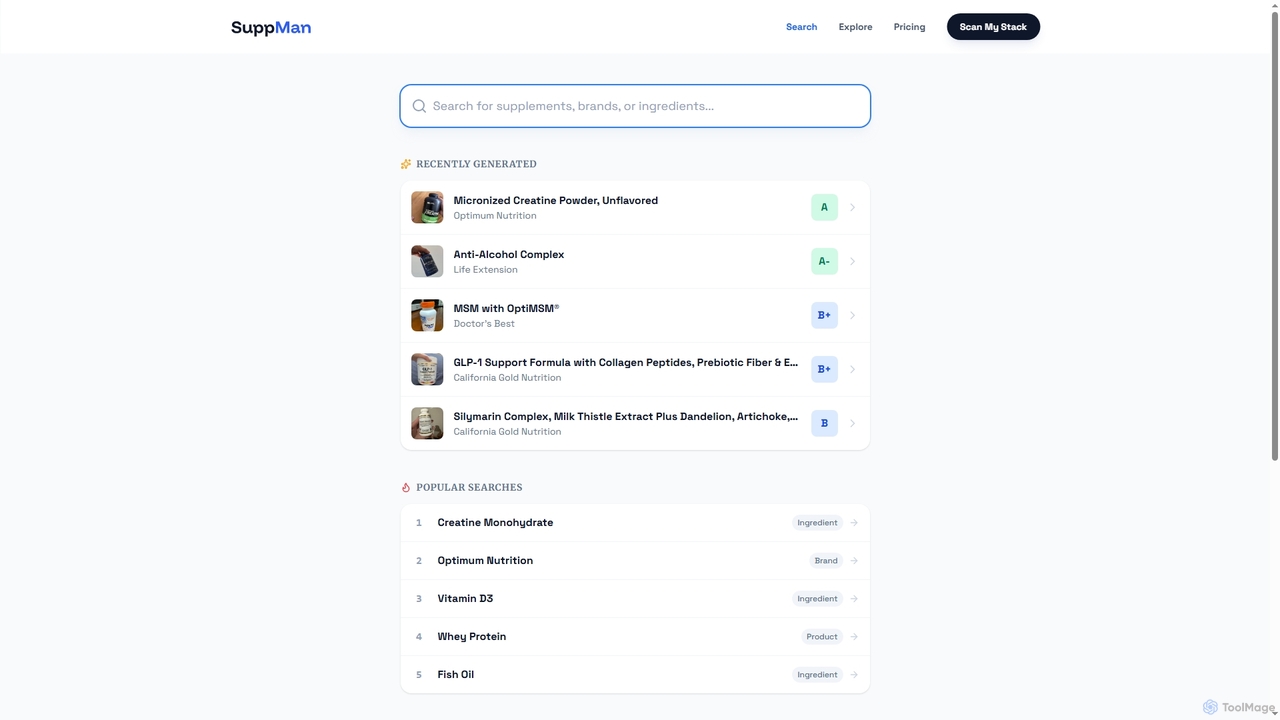Expand the Silymarin Complex row chevron

(852, 424)
